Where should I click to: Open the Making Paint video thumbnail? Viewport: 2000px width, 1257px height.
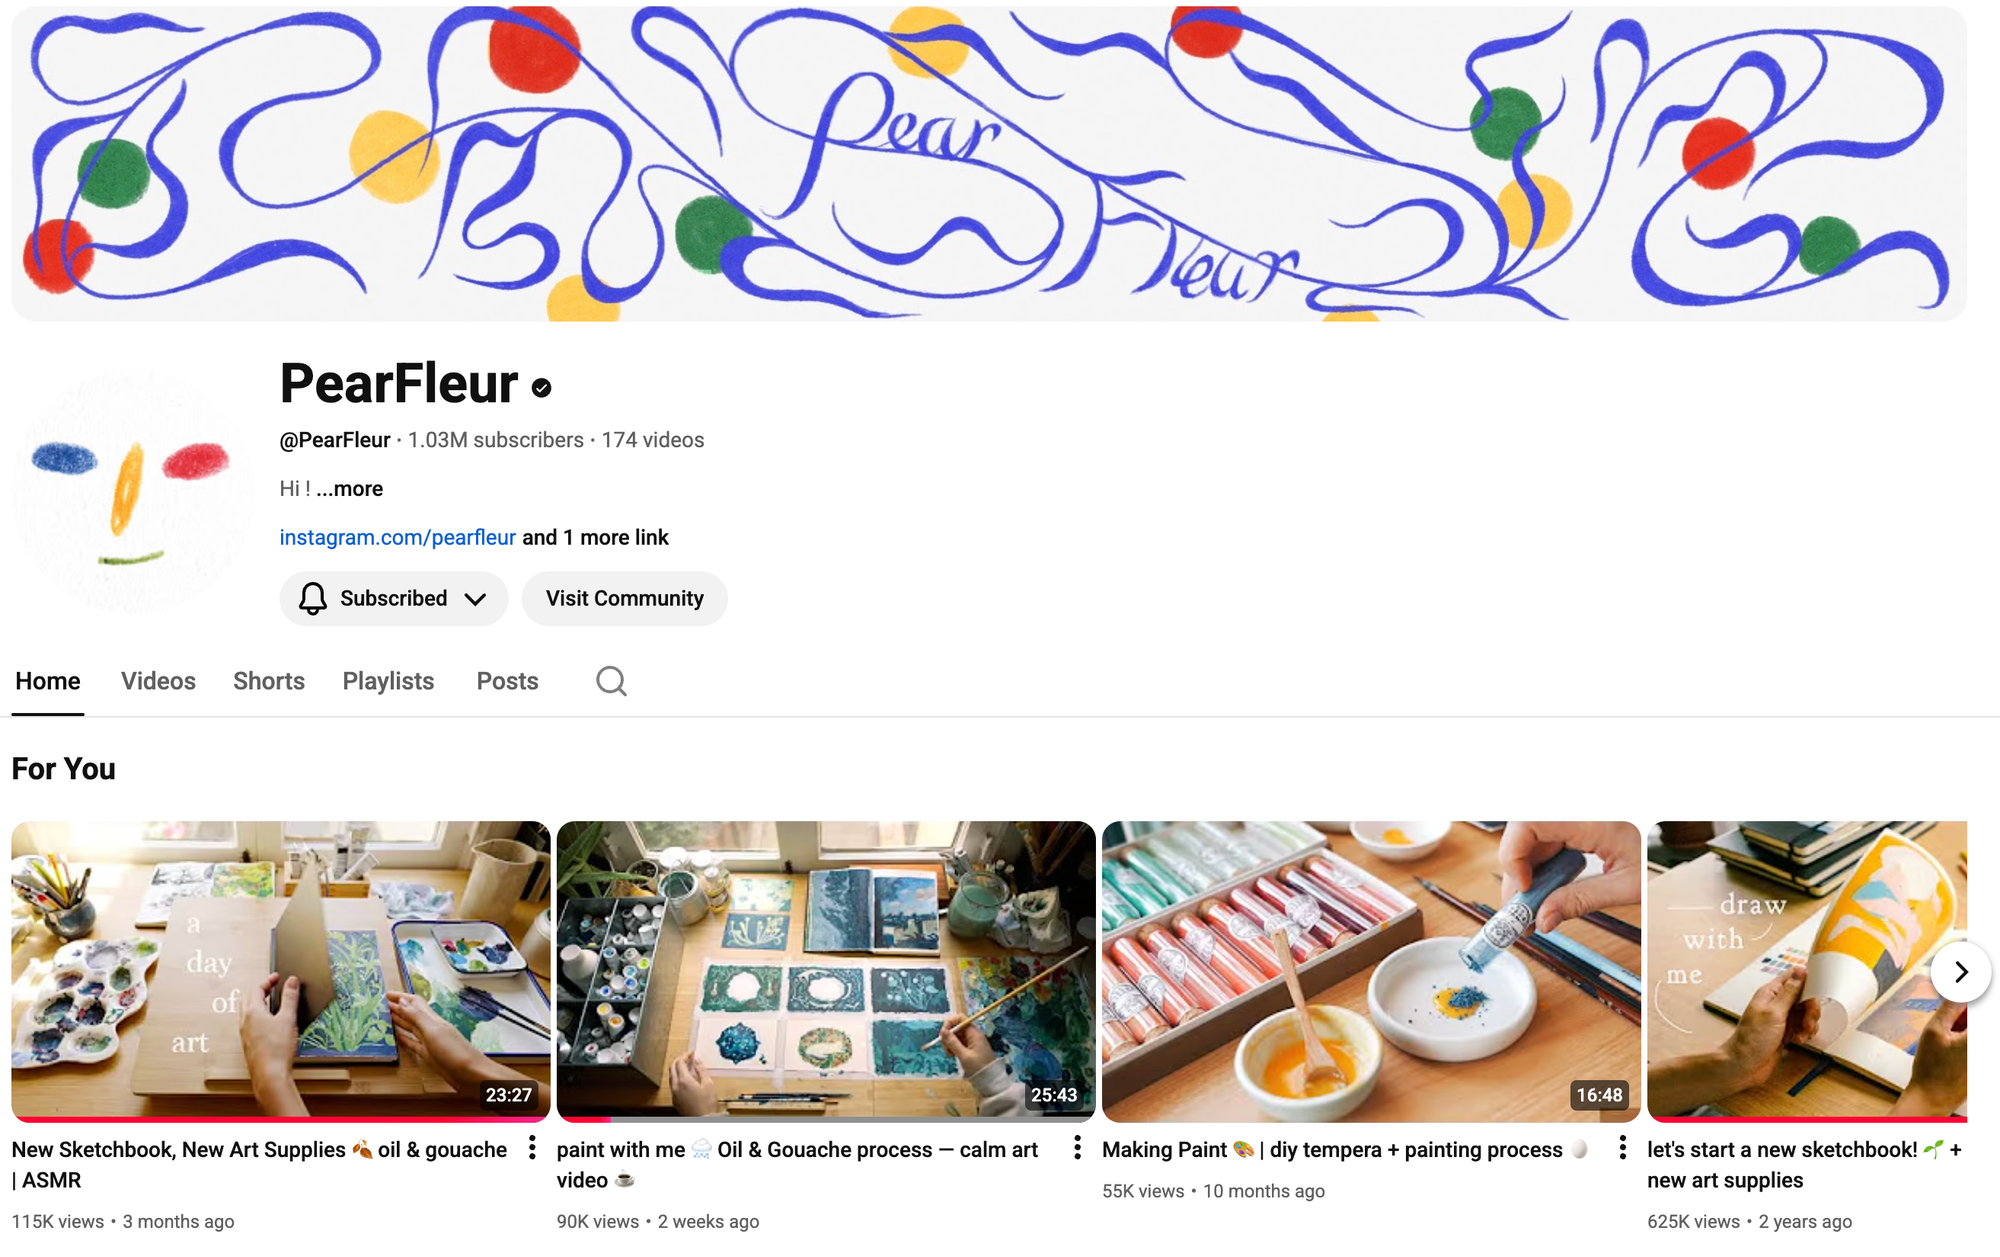[x=1371, y=971]
